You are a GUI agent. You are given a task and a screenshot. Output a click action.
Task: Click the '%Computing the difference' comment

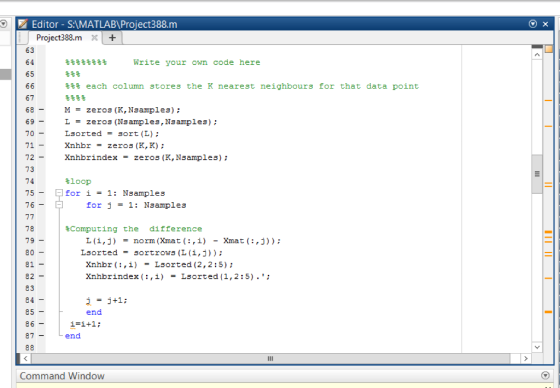(x=134, y=229)
